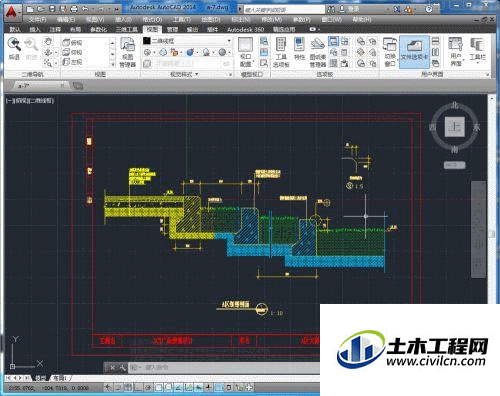Open the File (文件) menu
The image size is (500, 396).
[x=37, y=20]
